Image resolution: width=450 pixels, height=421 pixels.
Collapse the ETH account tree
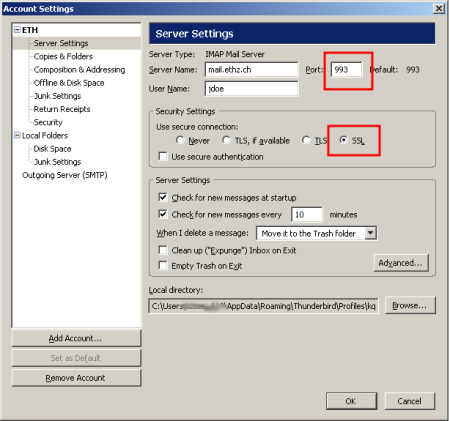(x=17, y=30)
